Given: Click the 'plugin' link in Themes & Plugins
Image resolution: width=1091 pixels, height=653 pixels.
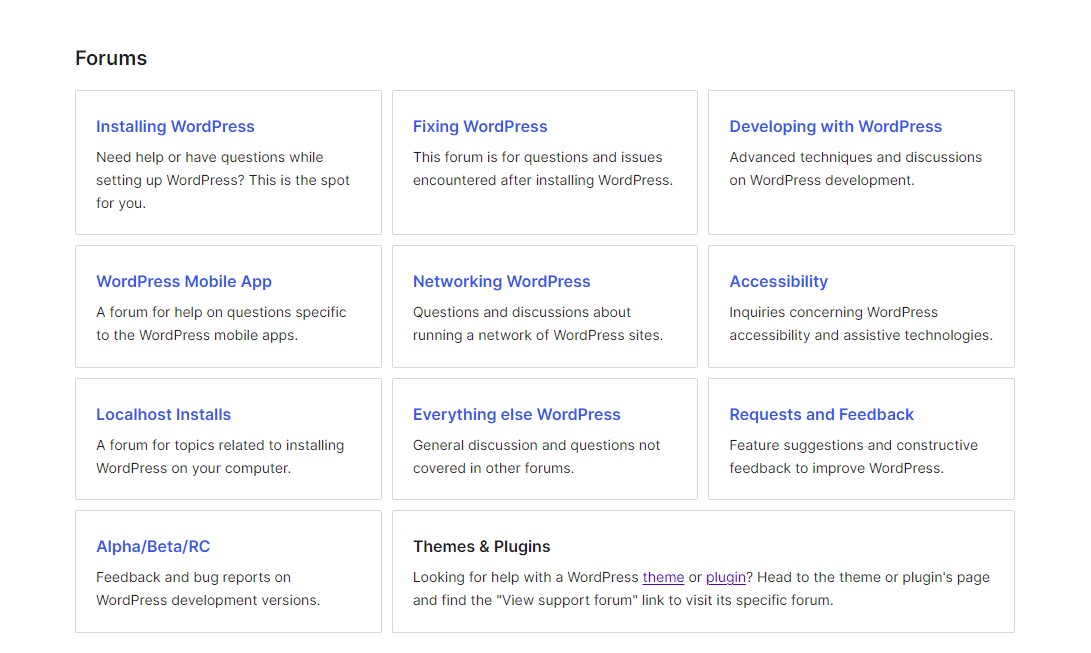Looking at the screenshot, I should (726, 577).
